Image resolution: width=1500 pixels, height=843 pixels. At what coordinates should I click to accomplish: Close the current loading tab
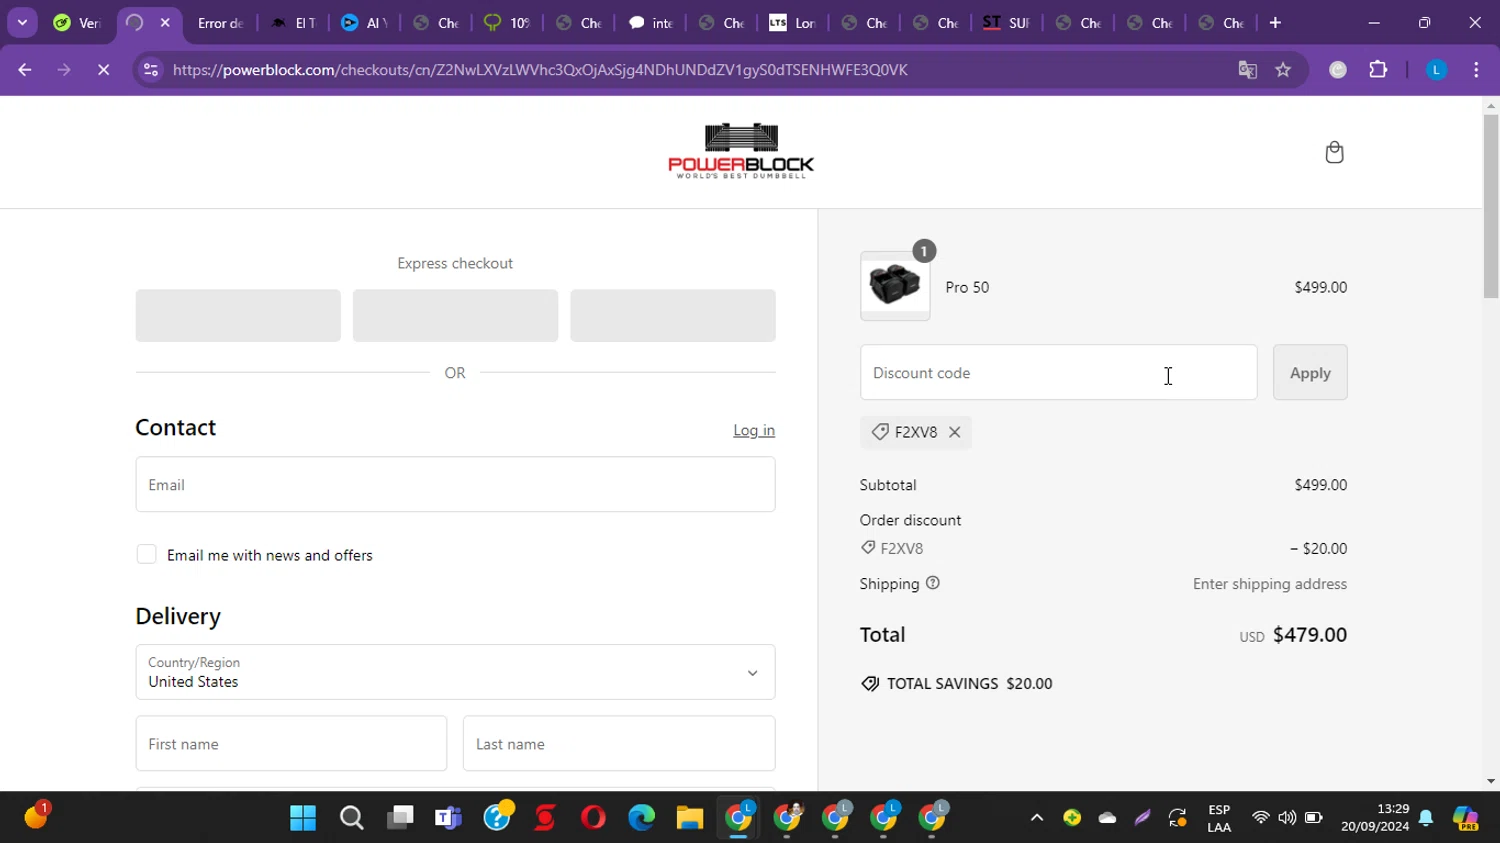(165, 22)
